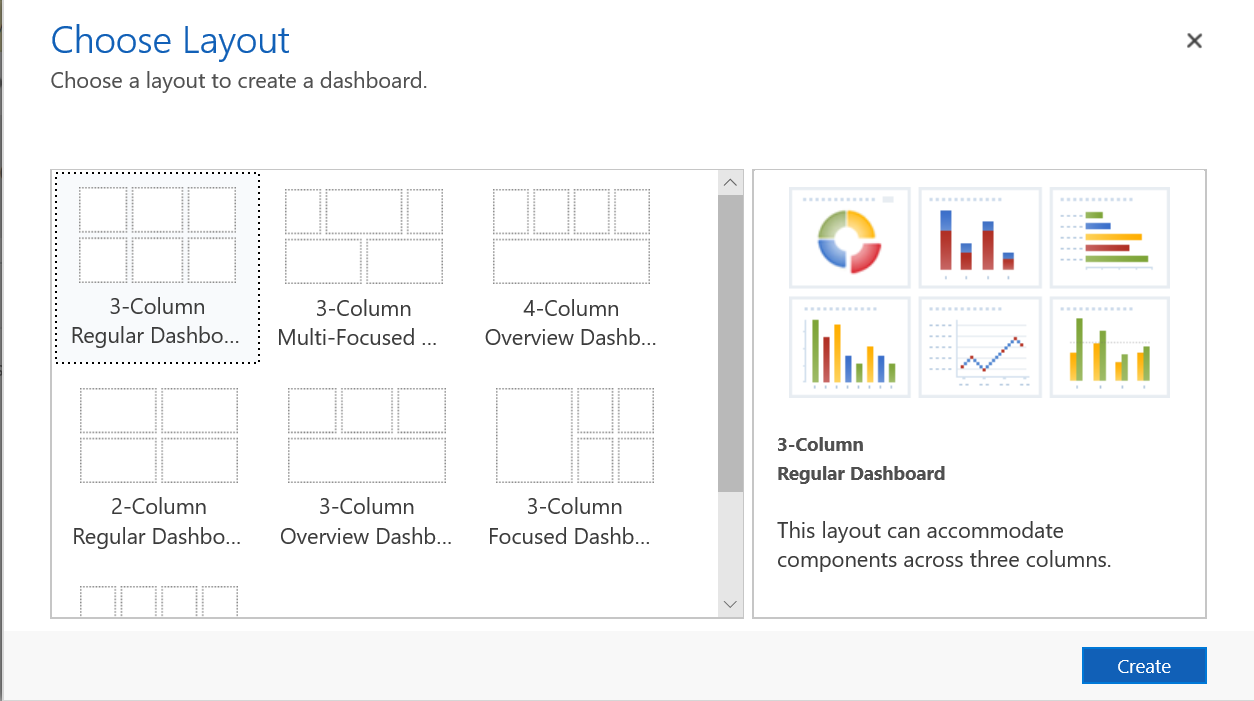
Task: Click the multi-colored column chart preview icon
Action: point(849,346)
